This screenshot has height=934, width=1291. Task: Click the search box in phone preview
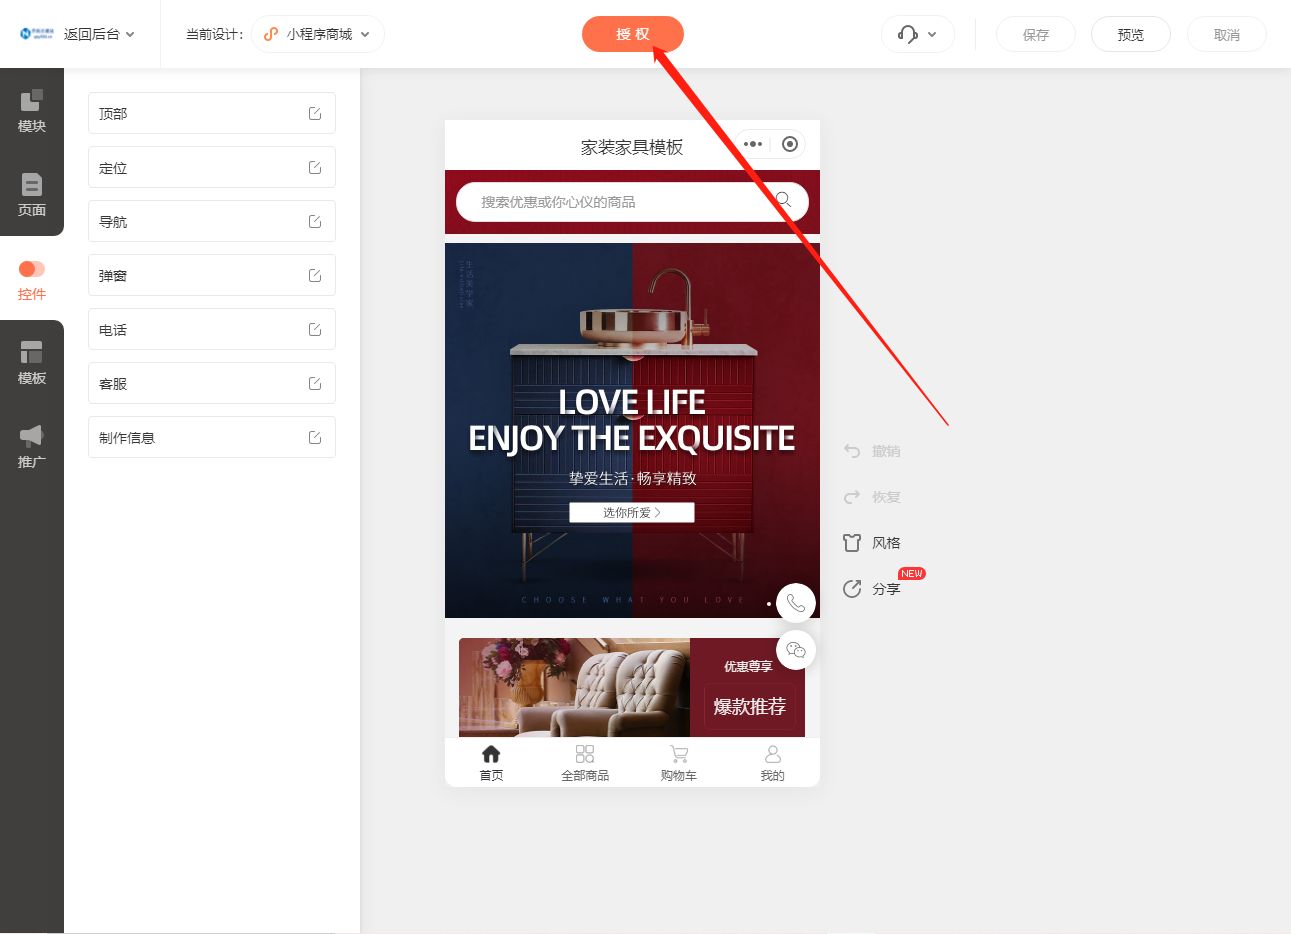coord(632,201)
